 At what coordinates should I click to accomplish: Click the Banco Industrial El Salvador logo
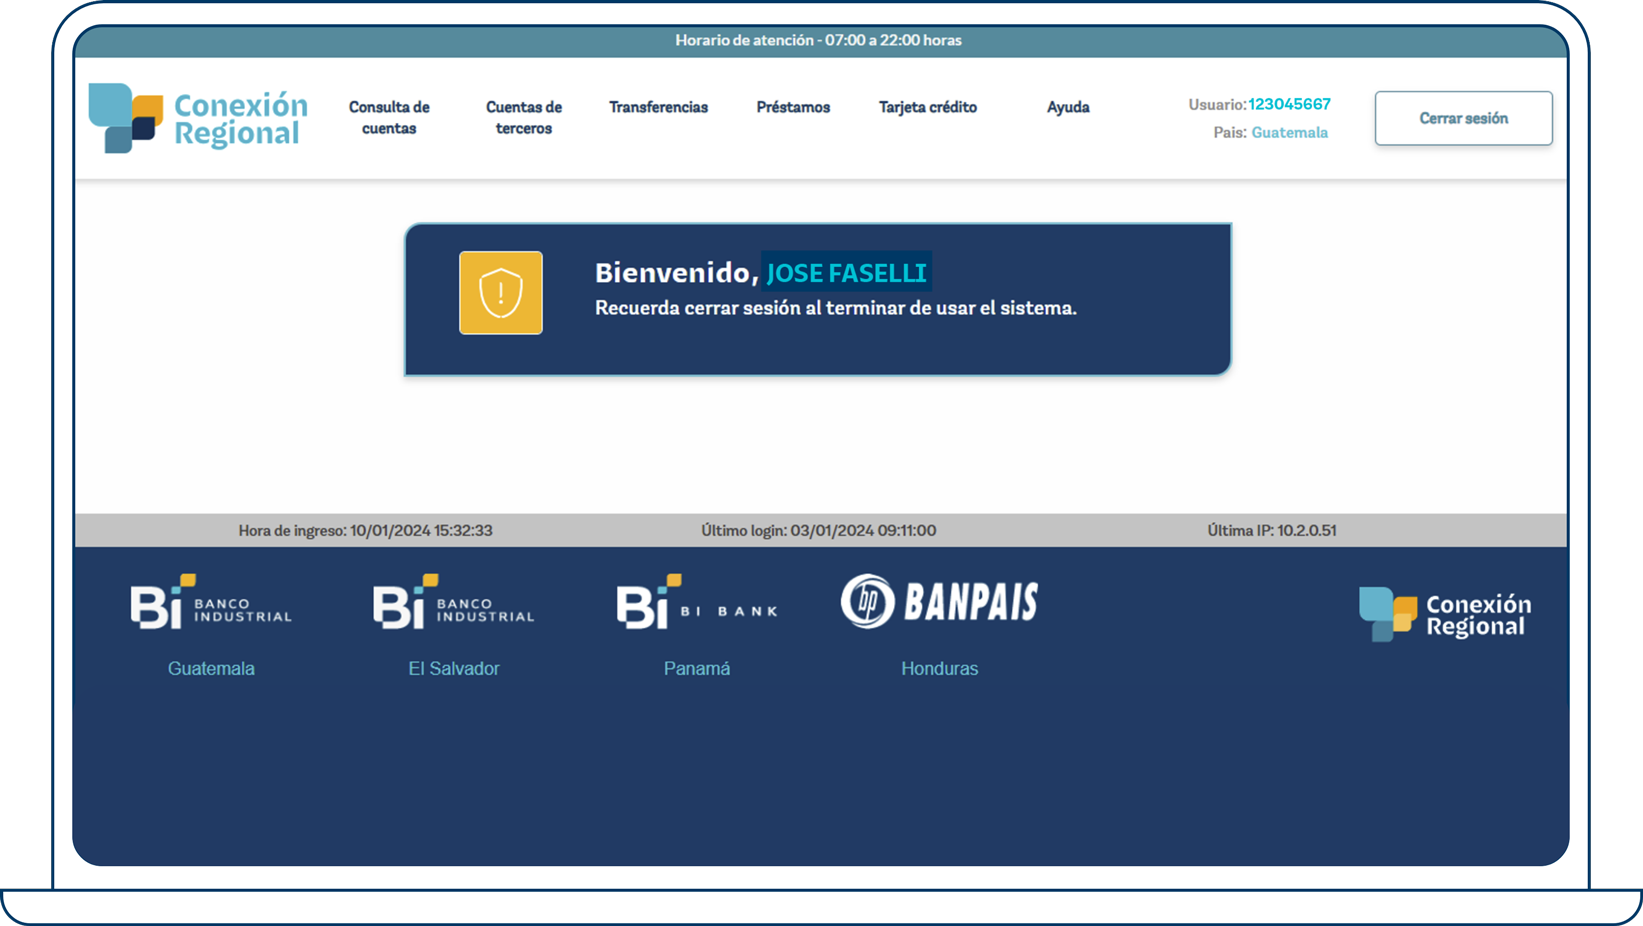pyautogui.click(x=454, y=603)
